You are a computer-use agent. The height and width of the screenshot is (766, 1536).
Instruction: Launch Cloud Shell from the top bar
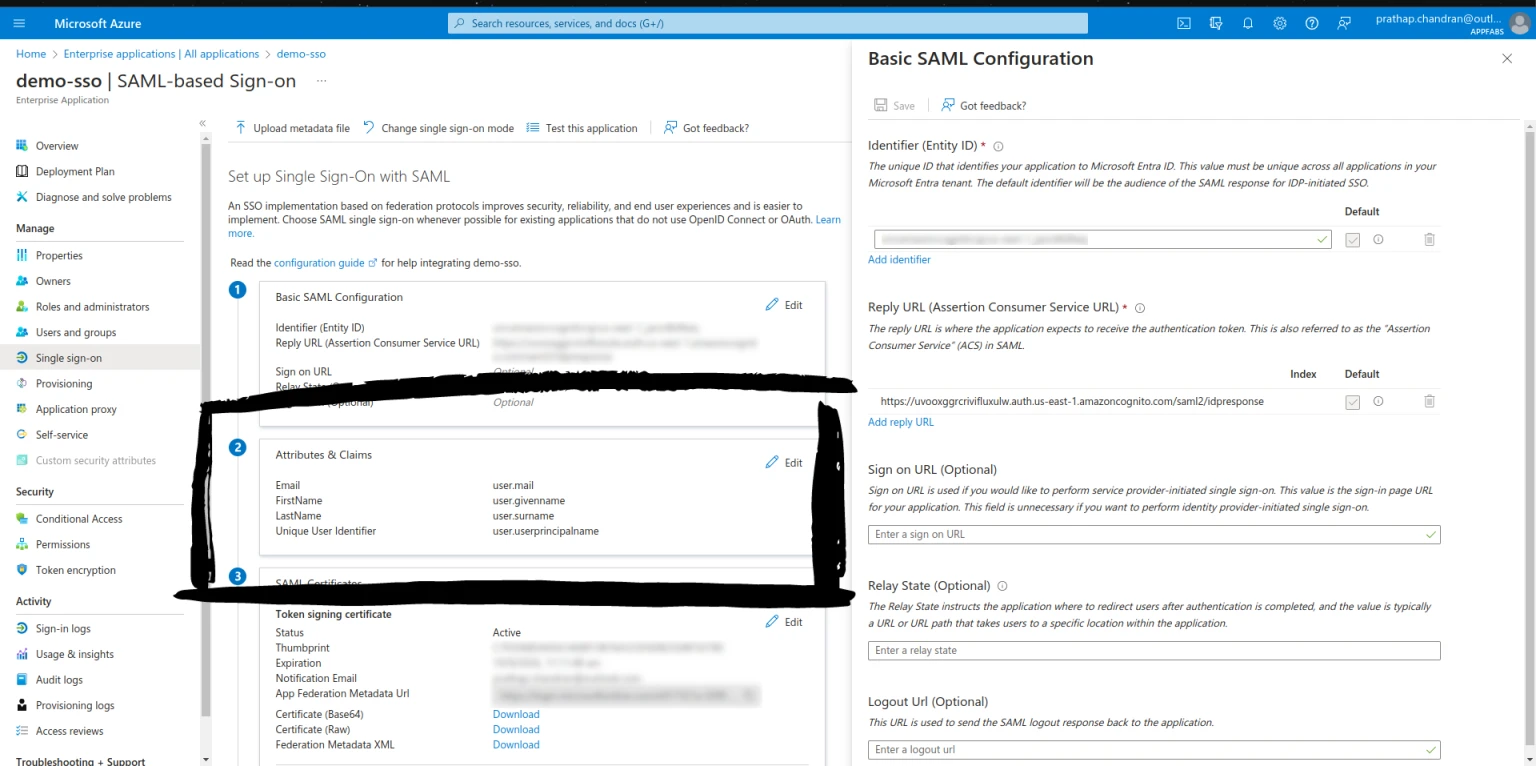click(x=1184, y=23)
